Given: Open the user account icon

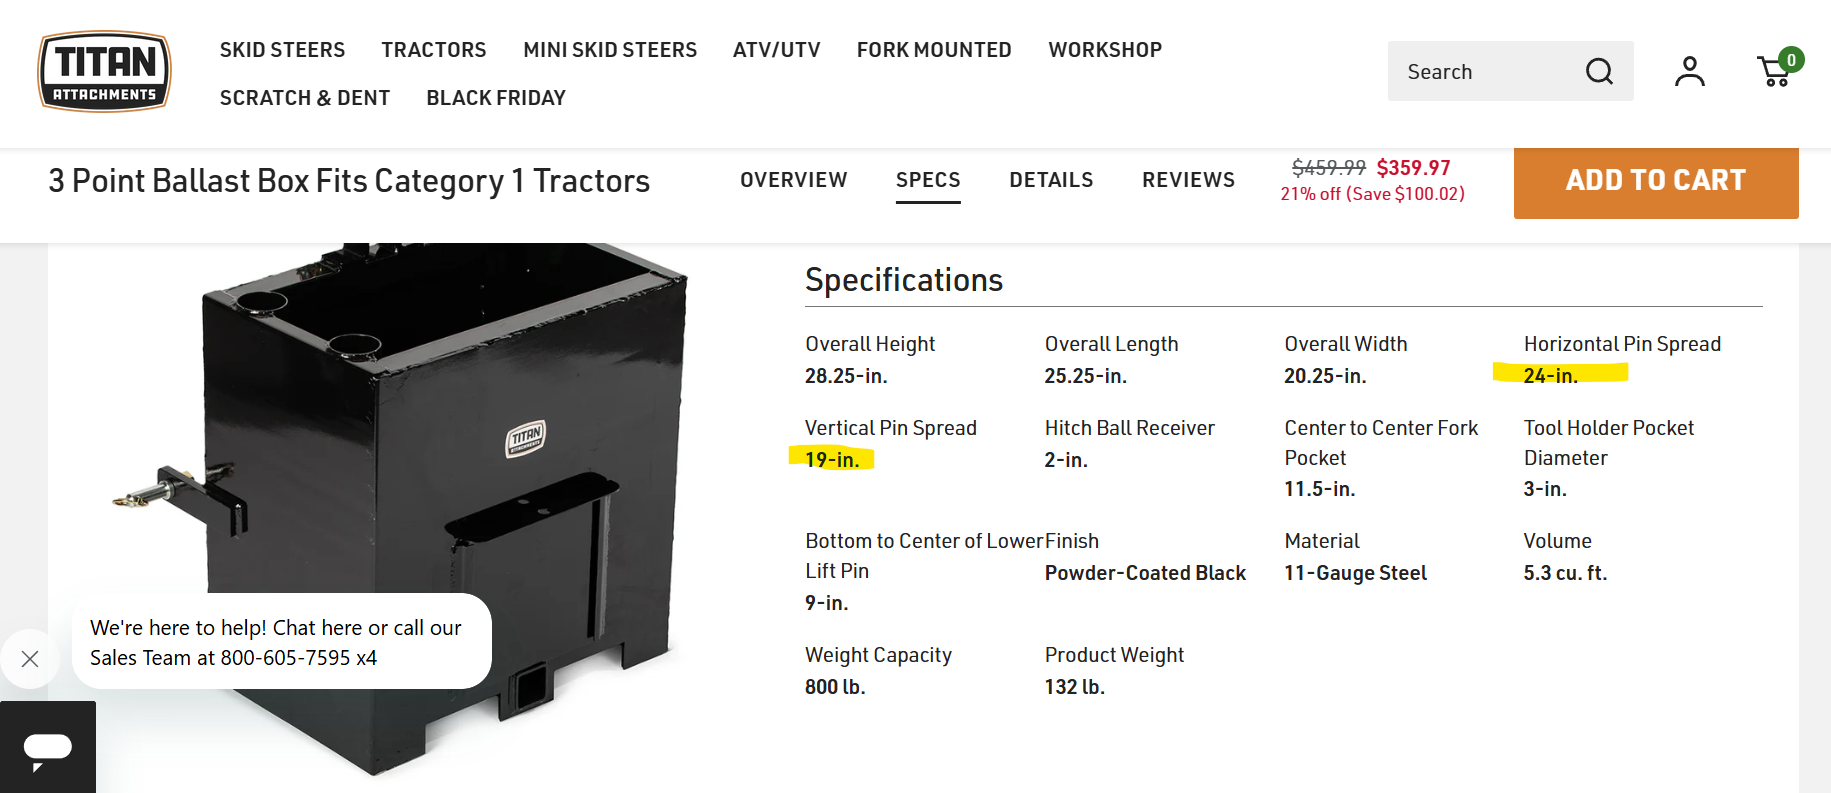Looking at the screenshot, I should coord(1689,71).
